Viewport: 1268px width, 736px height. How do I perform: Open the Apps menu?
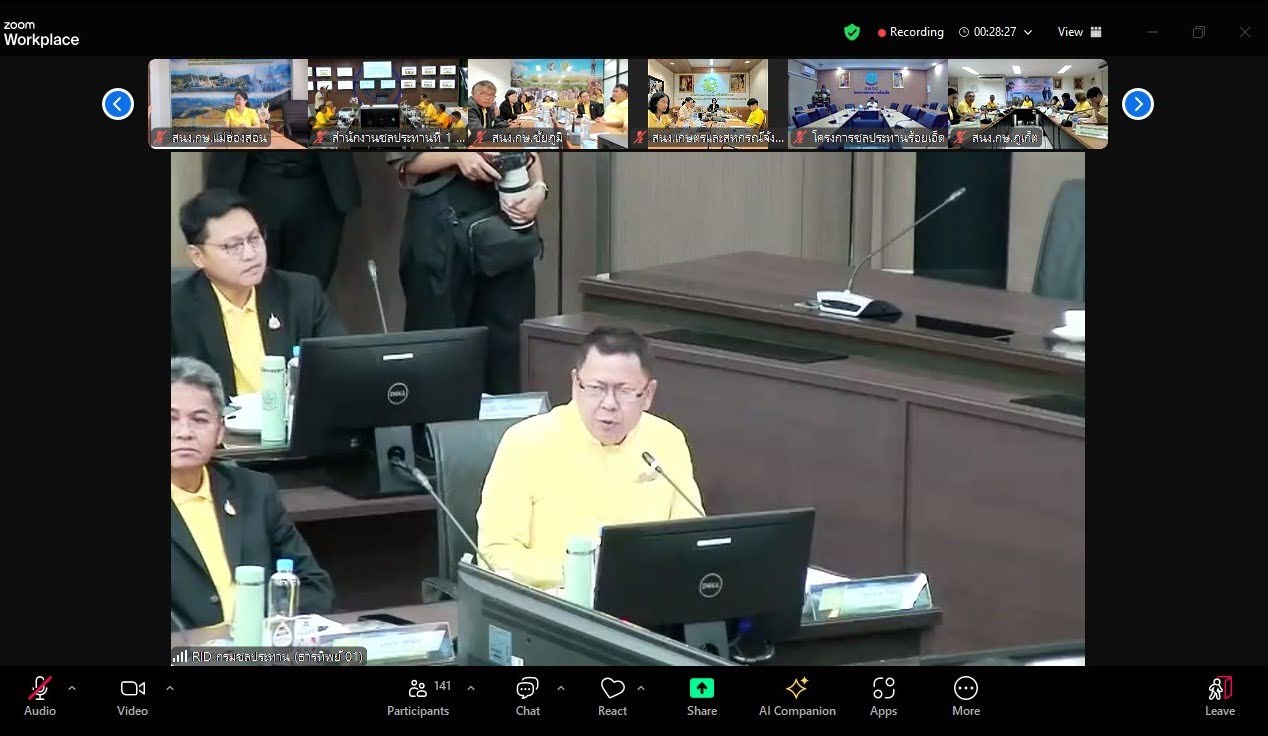click(883, 696)
